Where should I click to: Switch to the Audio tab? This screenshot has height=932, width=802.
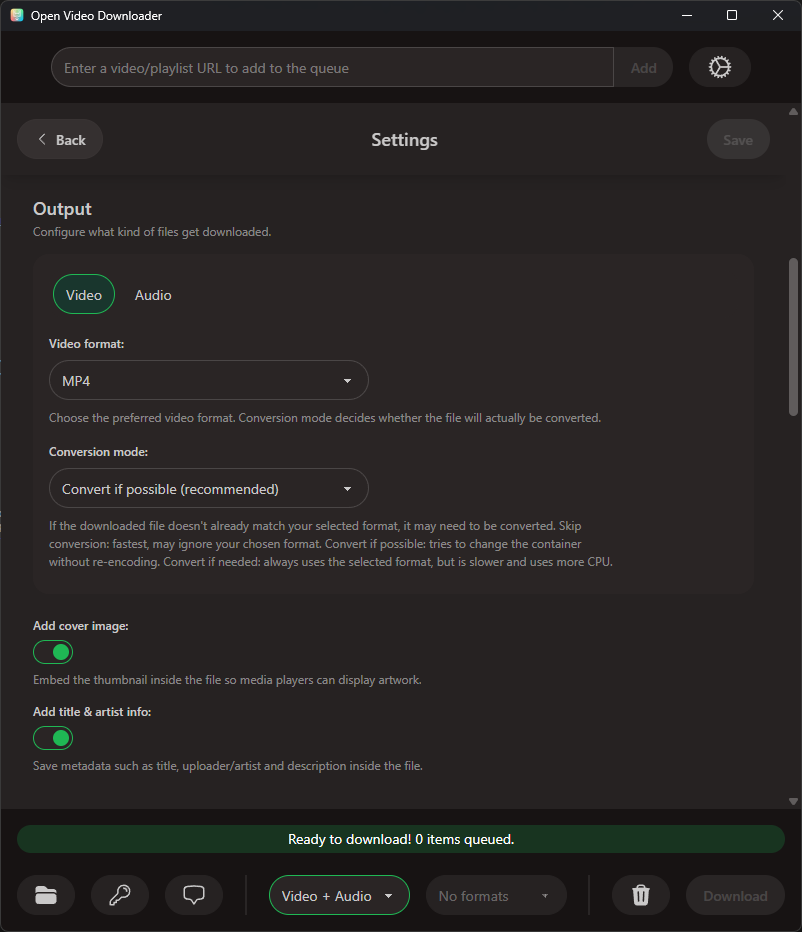153,294
